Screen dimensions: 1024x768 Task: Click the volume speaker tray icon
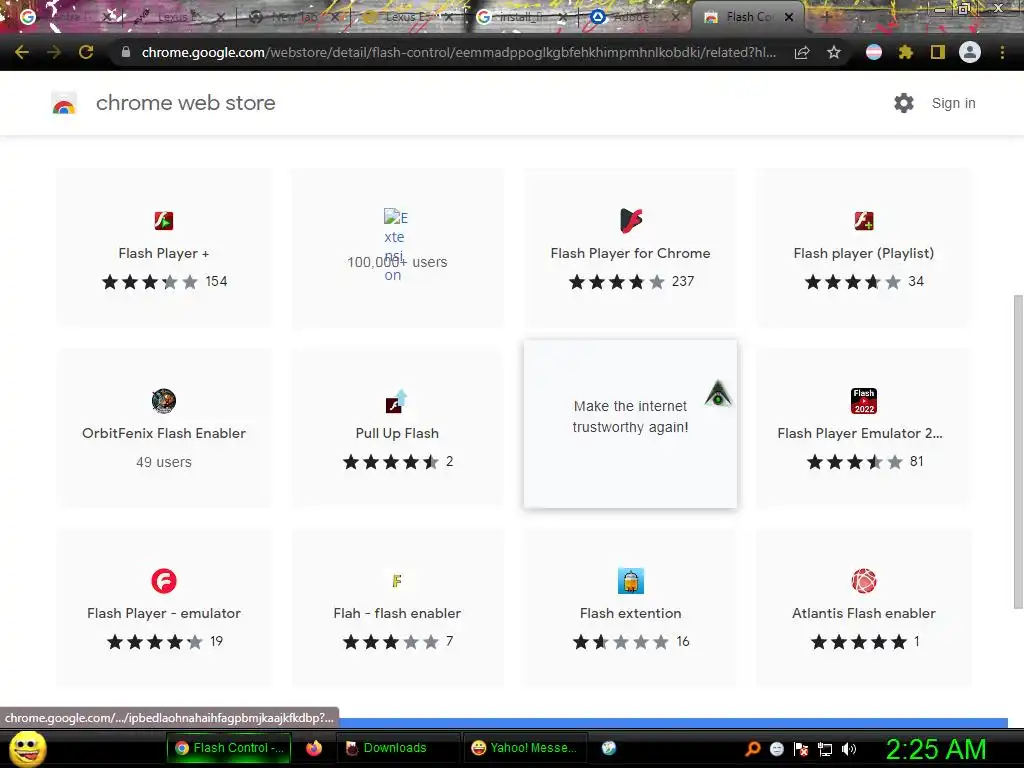coord(849,749)
